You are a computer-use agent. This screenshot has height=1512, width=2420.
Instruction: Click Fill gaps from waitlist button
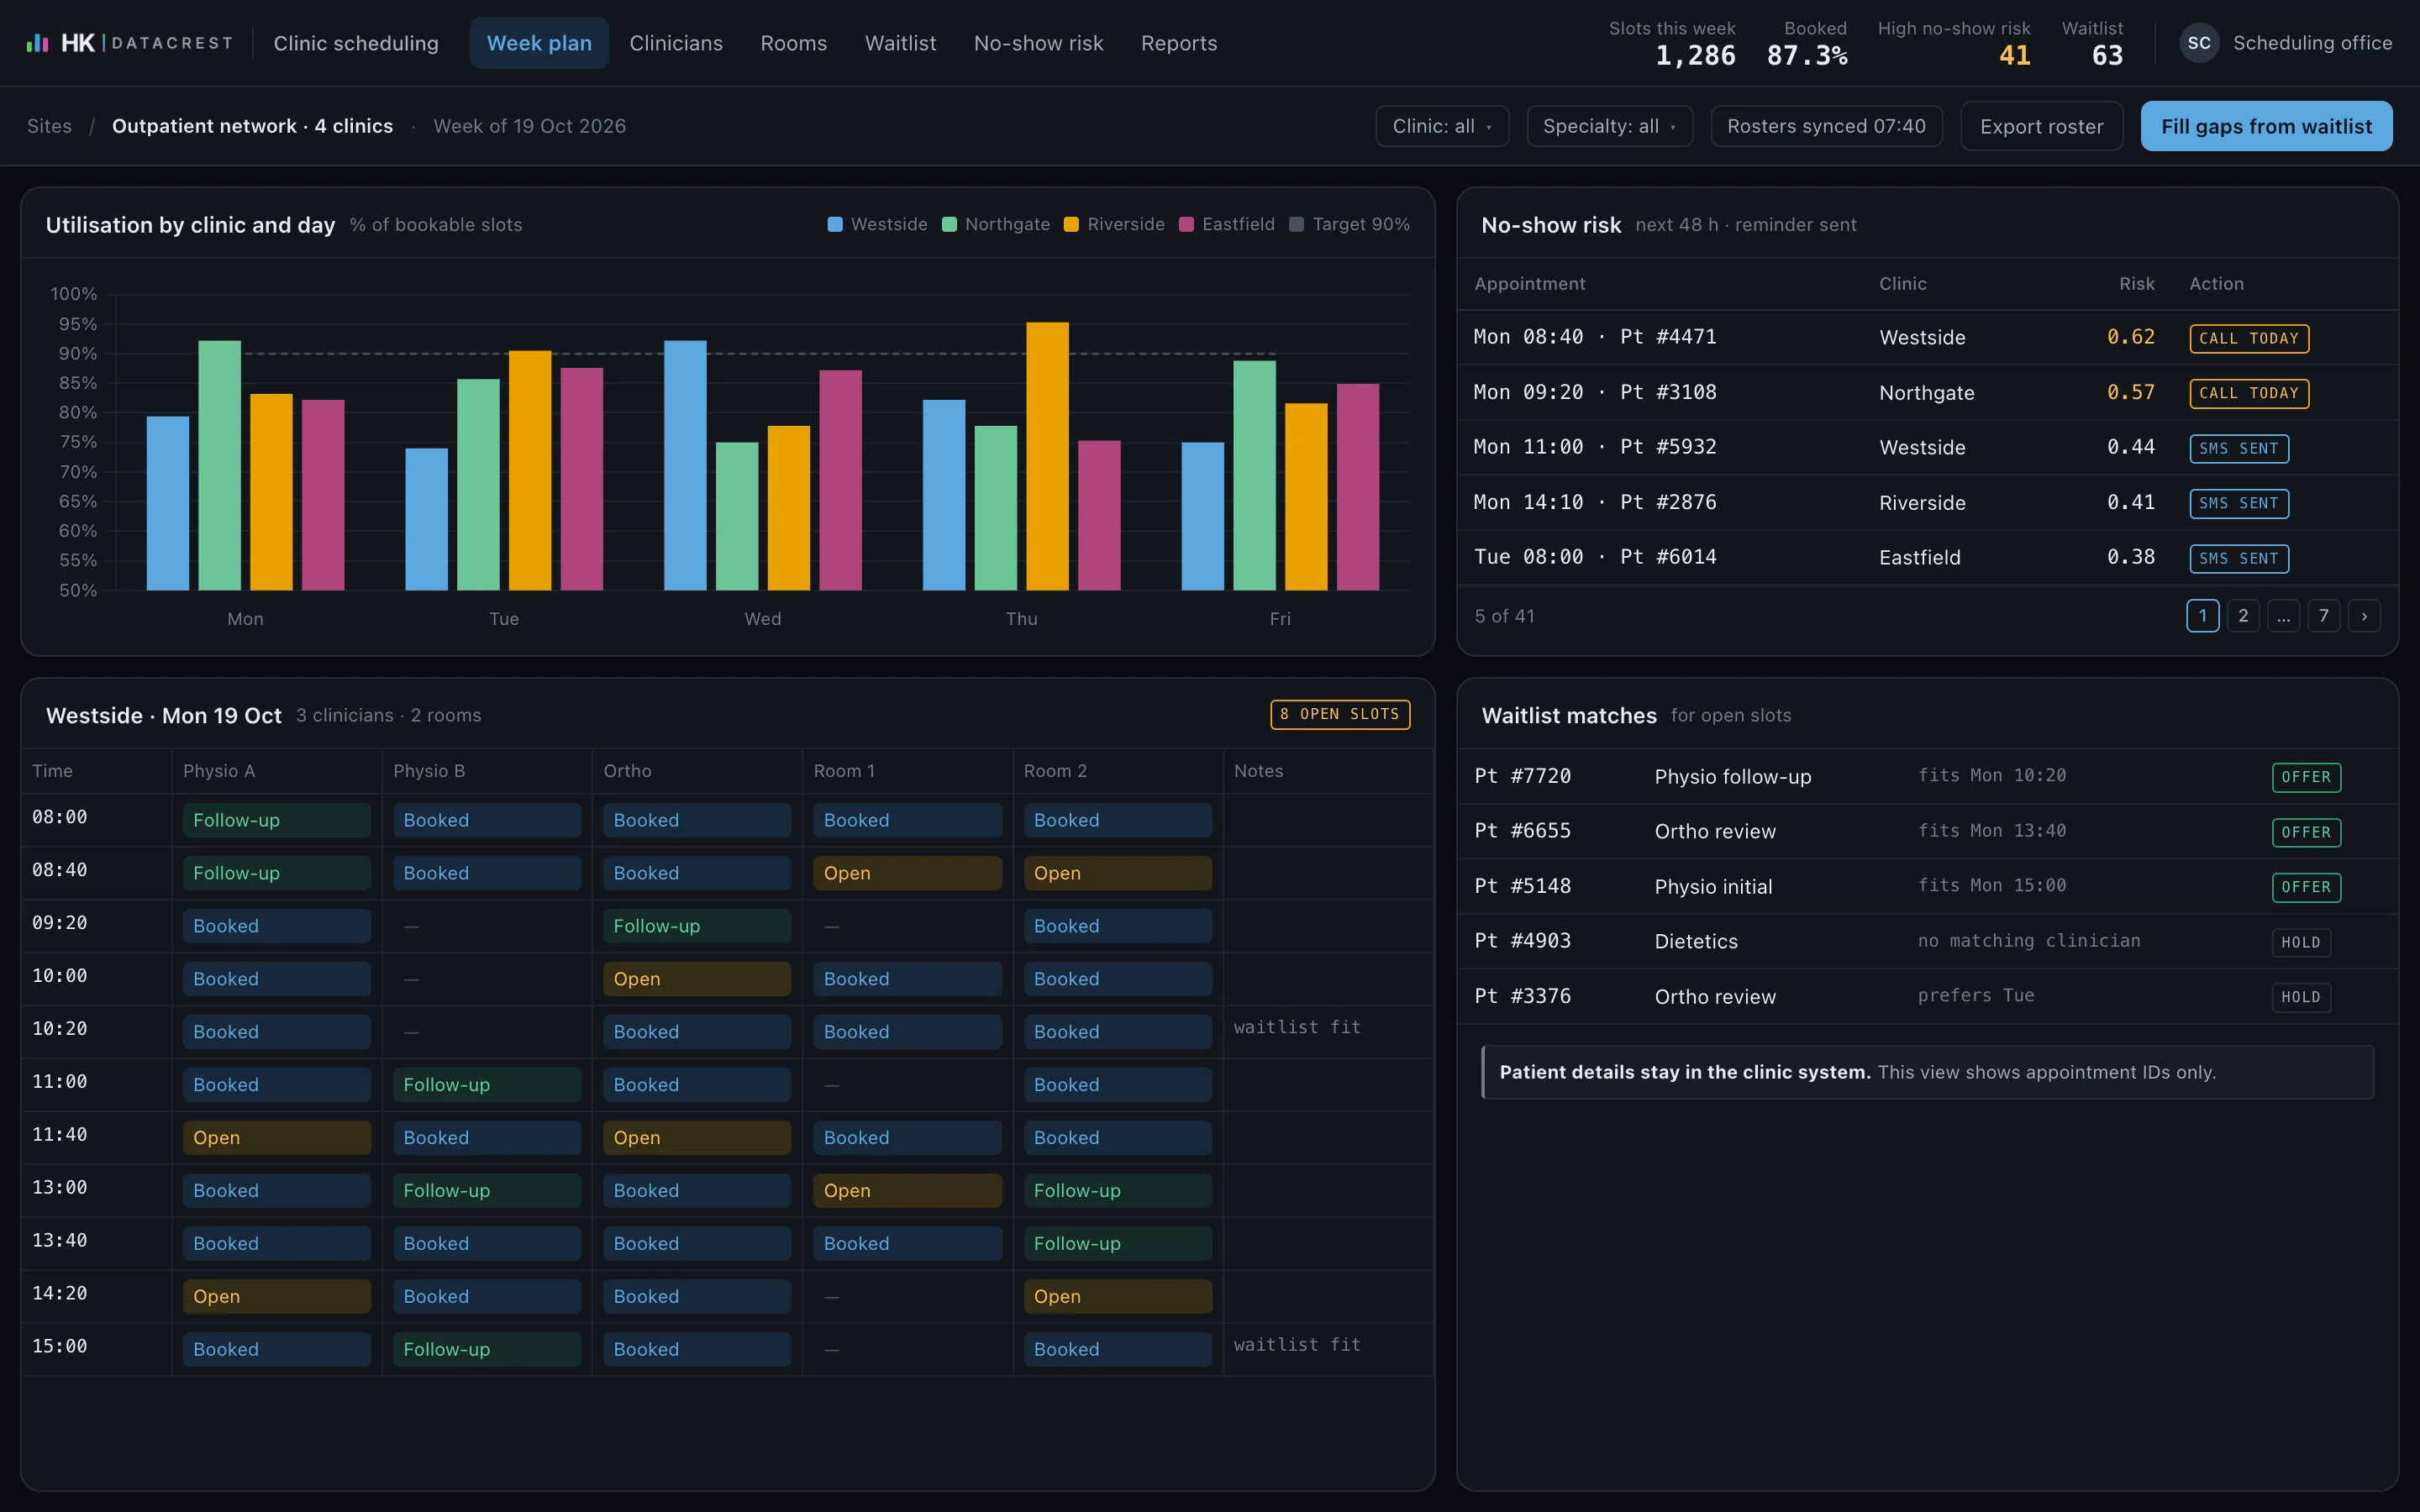2266,126
